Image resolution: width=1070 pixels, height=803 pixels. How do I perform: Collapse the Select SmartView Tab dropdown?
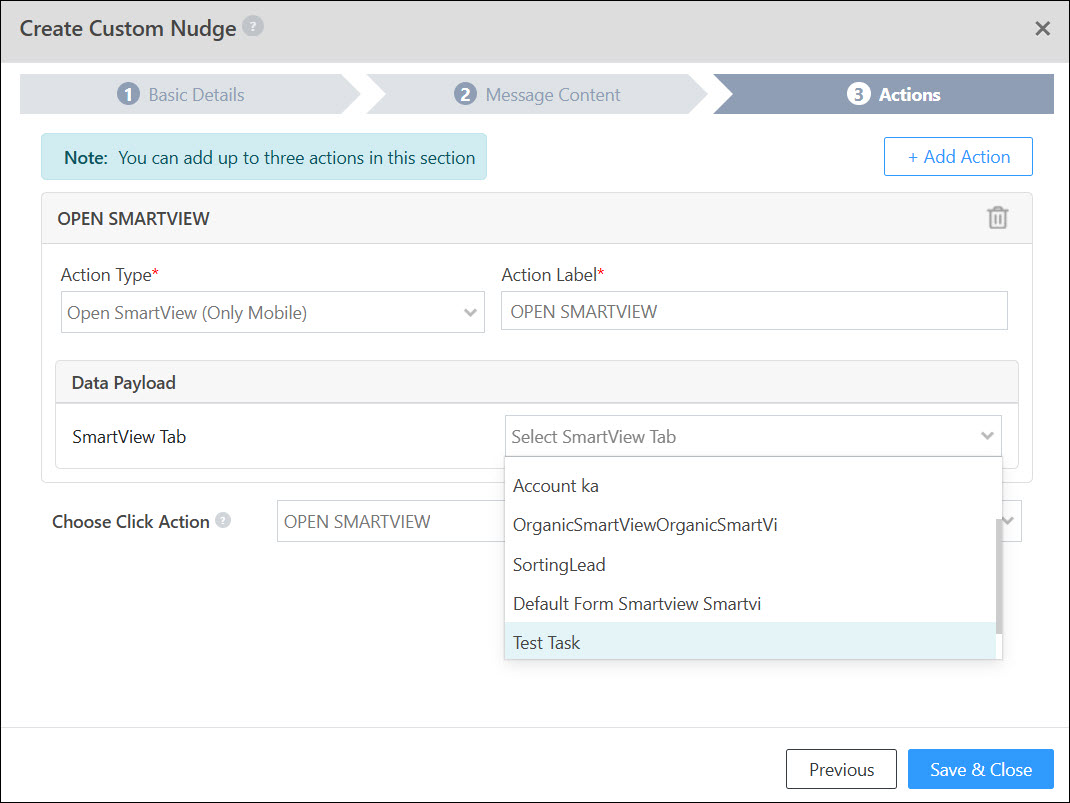(753, 436)
